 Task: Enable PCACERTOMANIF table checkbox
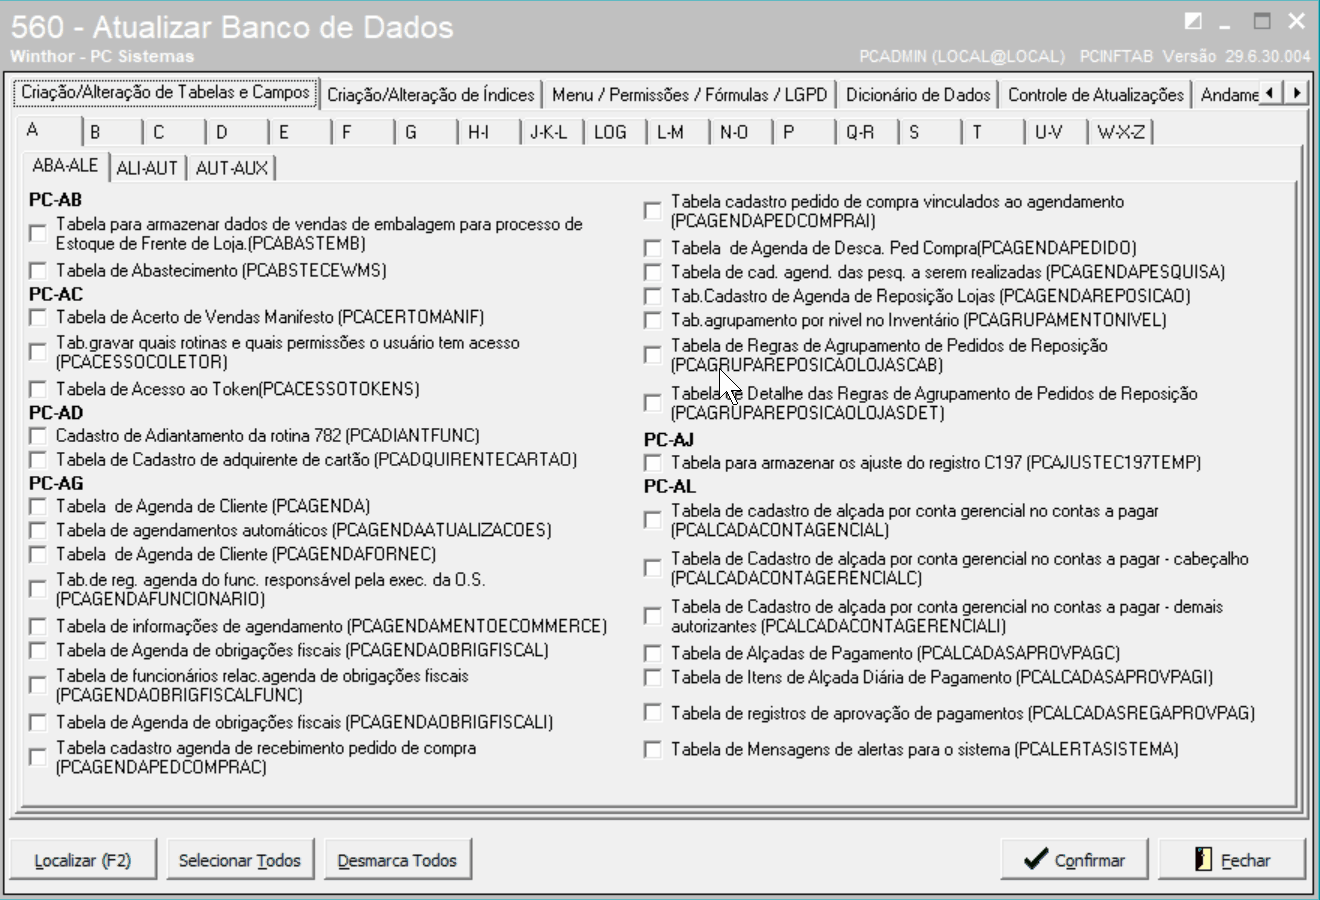tap(38, 318)
